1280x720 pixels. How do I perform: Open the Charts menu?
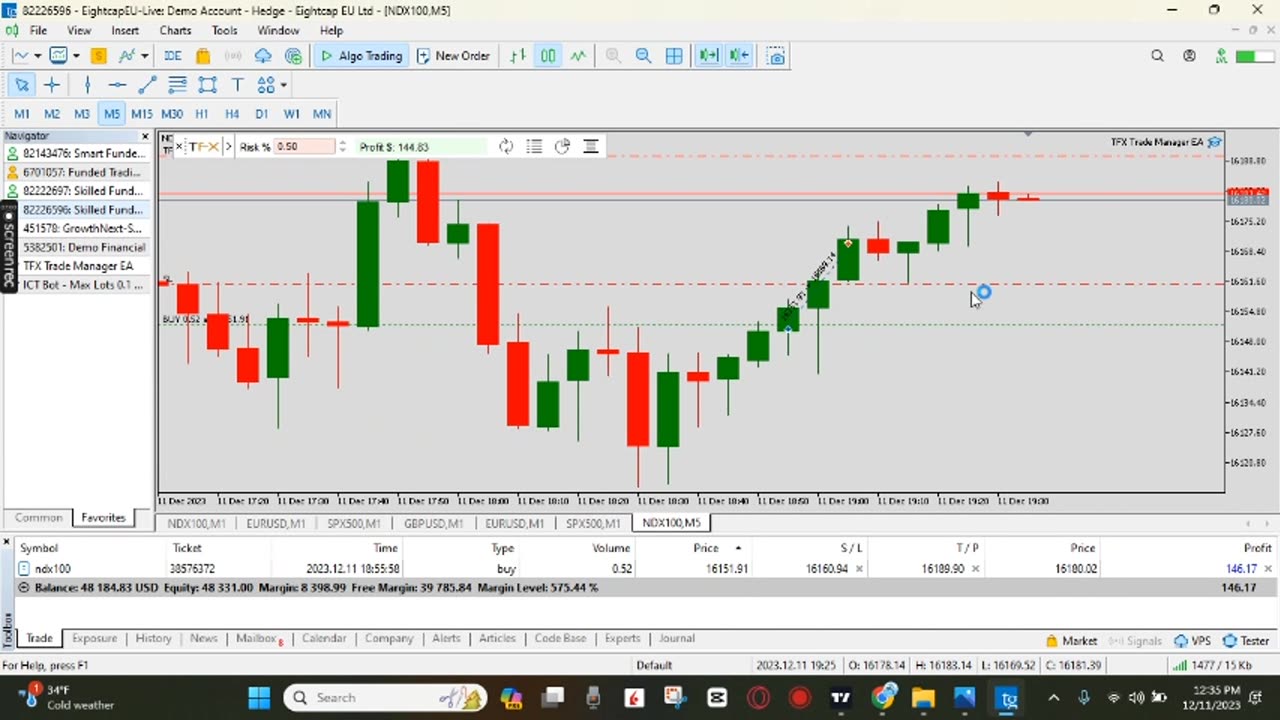[x=175, y=31]
